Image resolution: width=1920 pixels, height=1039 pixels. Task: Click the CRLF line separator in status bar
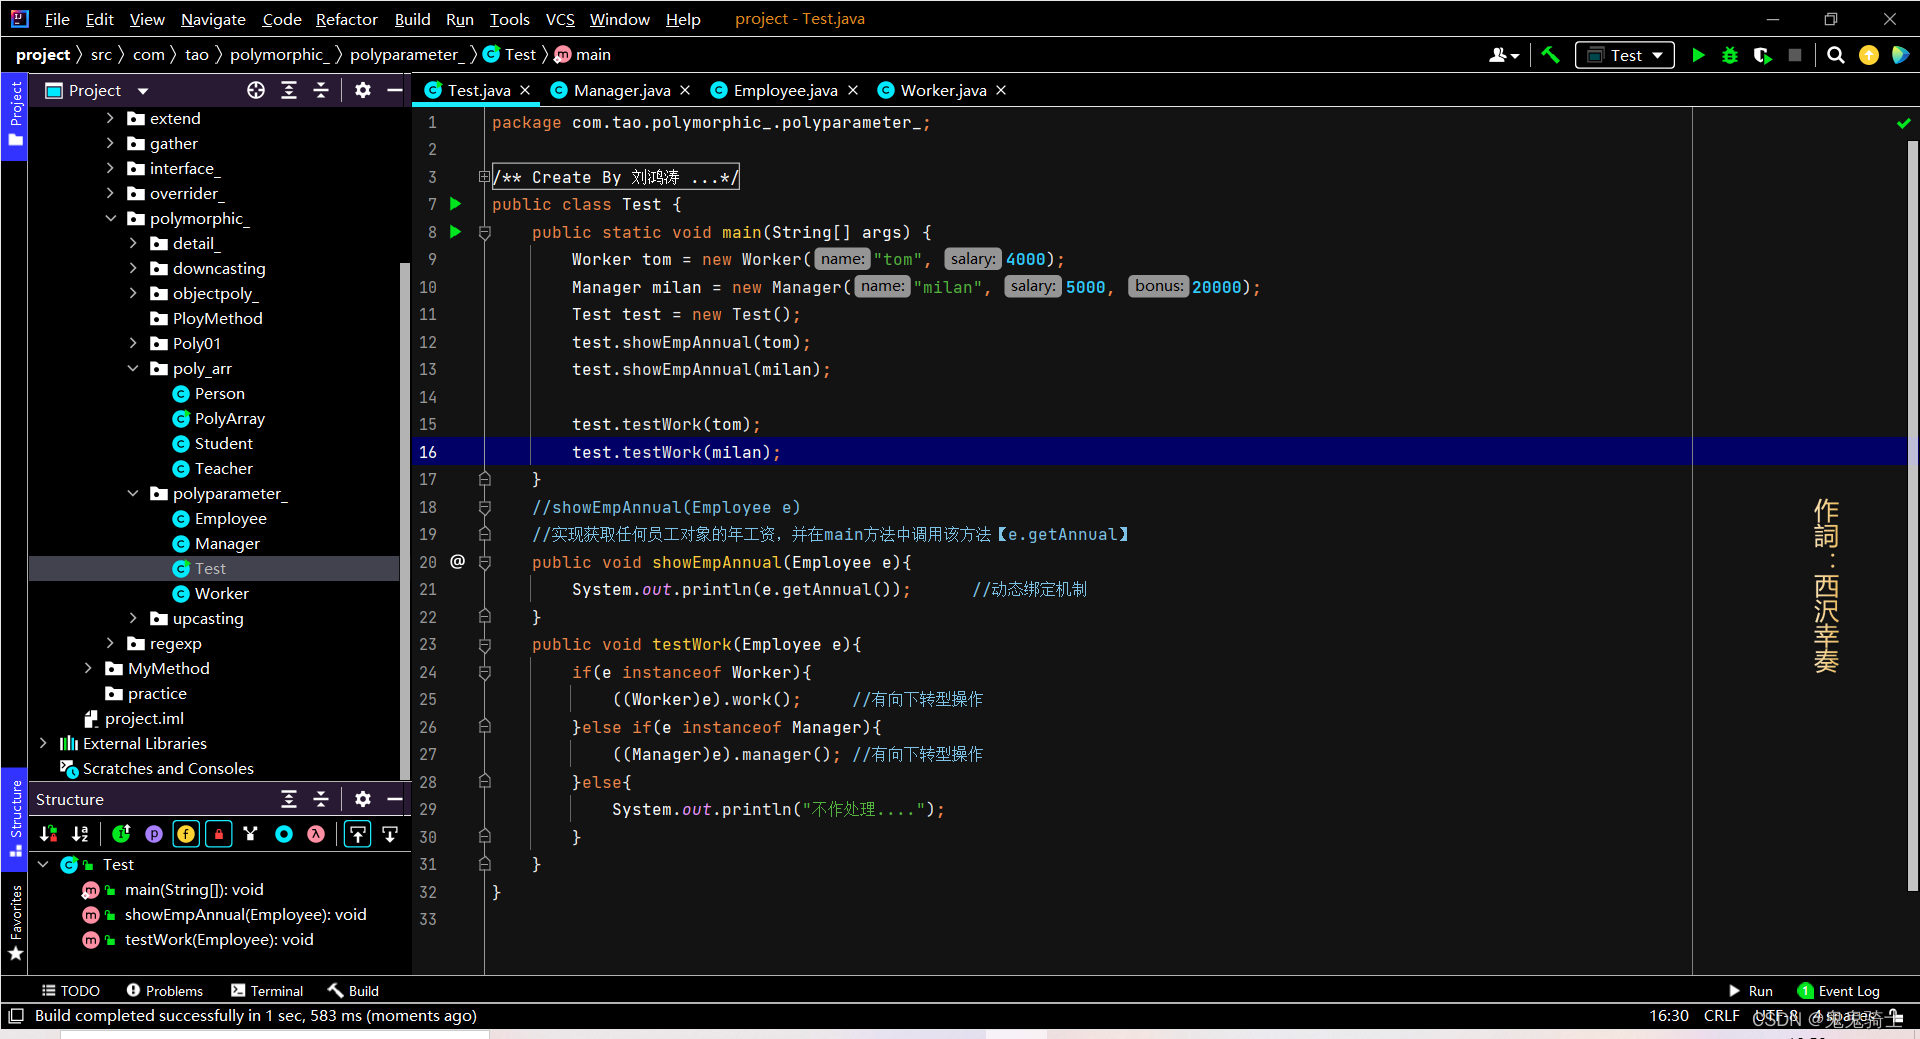[x=1721, y=1016]
